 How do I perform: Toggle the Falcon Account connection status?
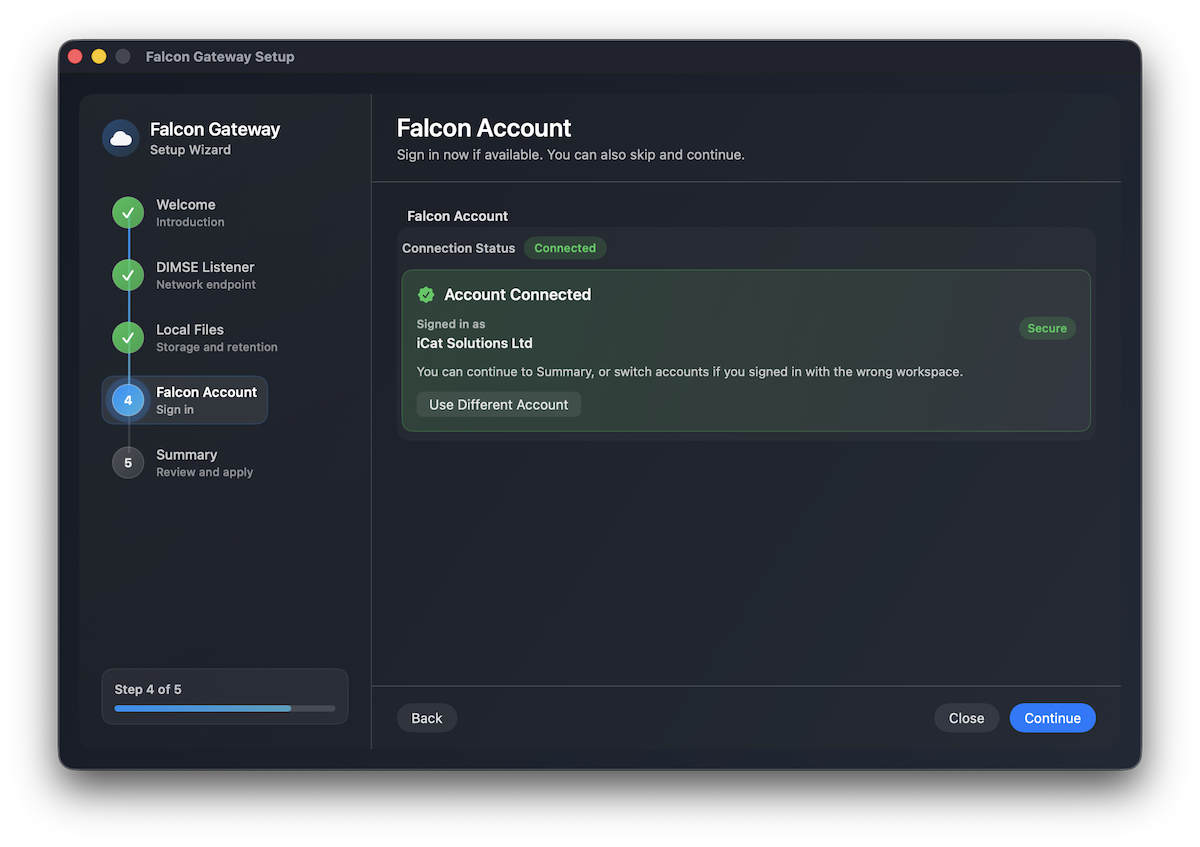565,247
